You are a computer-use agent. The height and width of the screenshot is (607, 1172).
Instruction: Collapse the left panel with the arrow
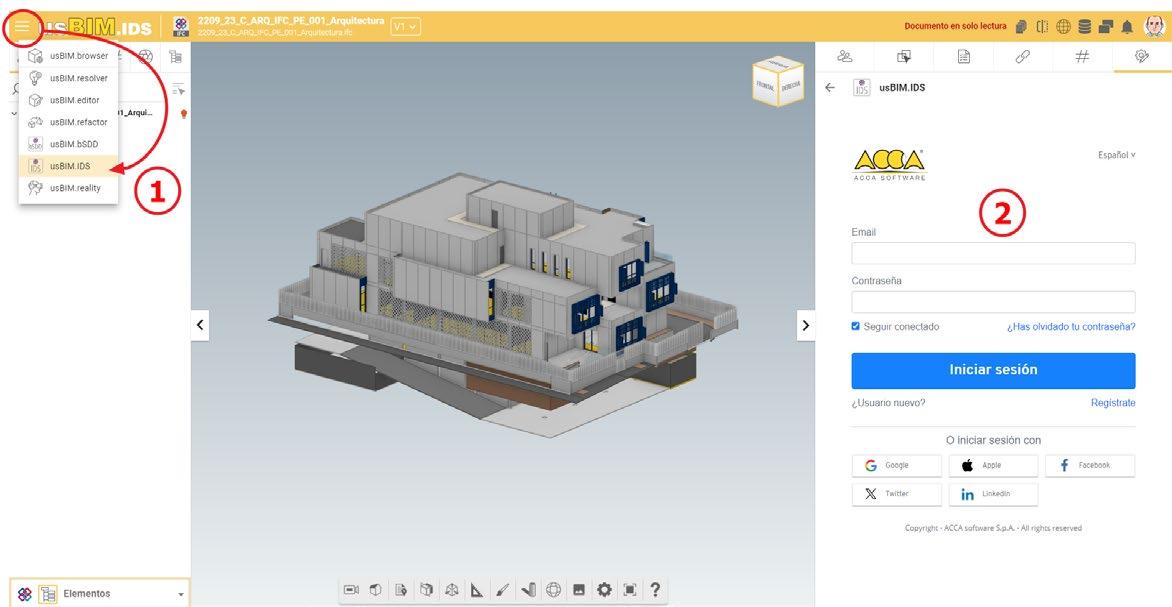200,325
